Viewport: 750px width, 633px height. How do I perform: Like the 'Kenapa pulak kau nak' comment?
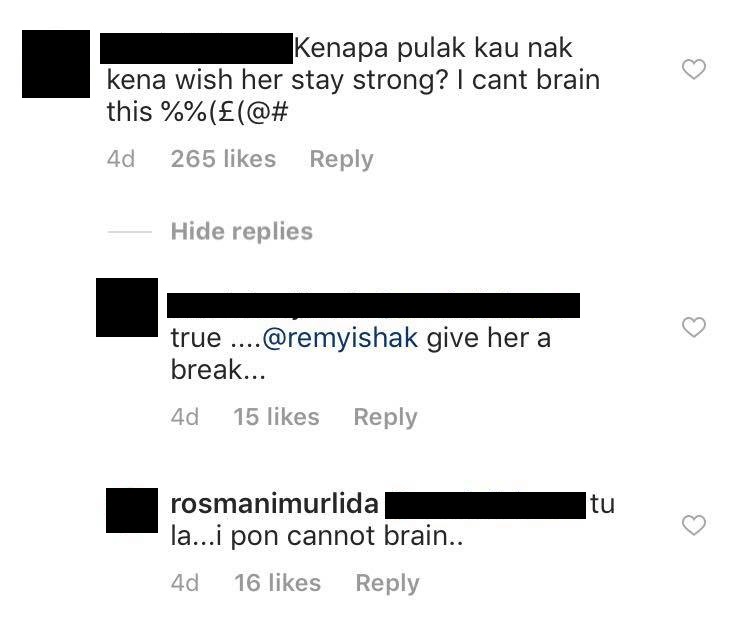click(x=694, y=69)
